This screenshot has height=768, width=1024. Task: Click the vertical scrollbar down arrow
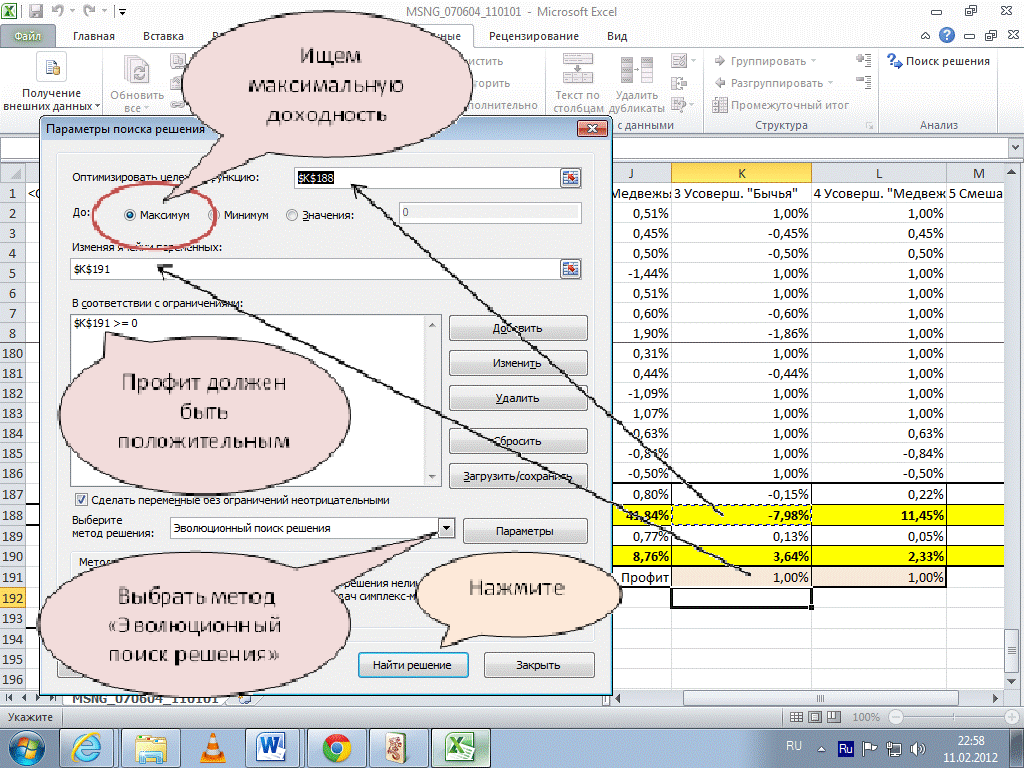point(1012,679)
